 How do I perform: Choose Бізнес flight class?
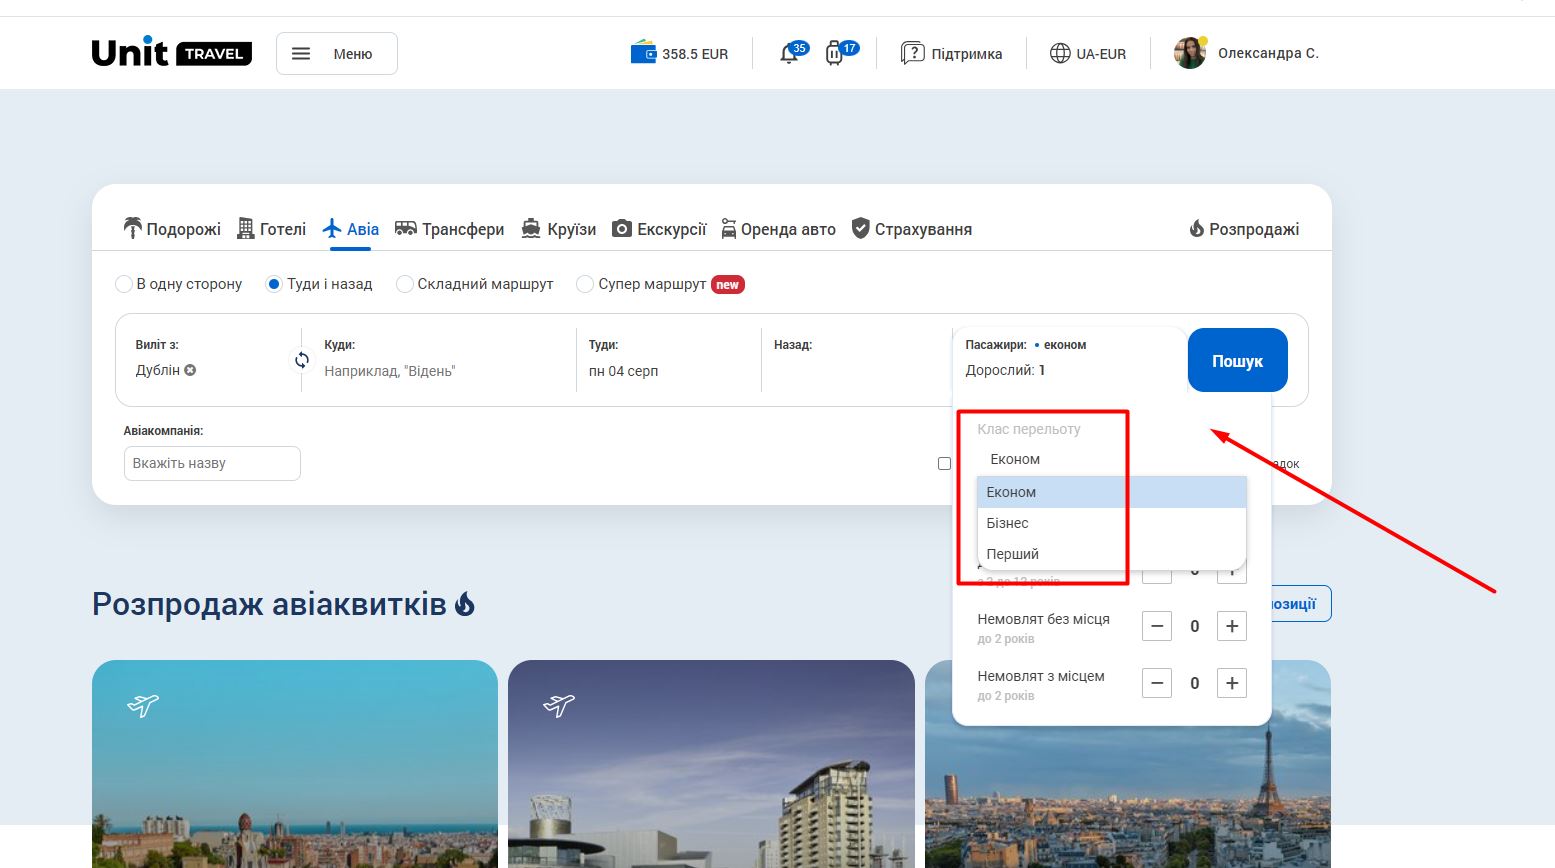1111,523
